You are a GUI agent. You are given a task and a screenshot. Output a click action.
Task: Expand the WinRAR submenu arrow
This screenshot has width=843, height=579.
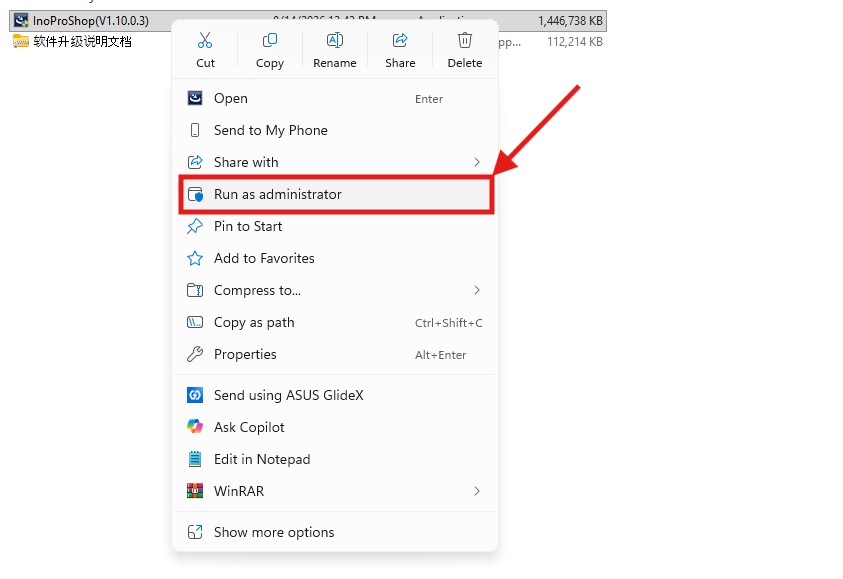tap(476, 491)
